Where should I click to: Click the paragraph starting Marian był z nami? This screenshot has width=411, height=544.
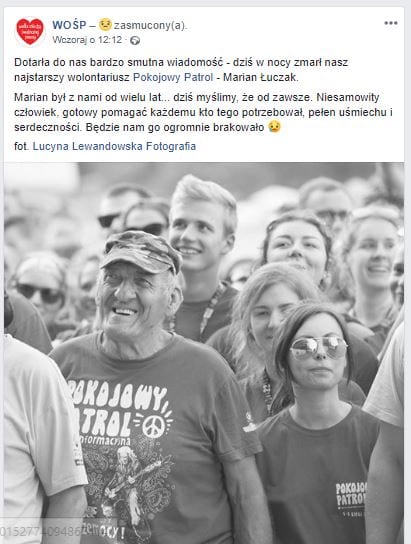coord(203,112)
